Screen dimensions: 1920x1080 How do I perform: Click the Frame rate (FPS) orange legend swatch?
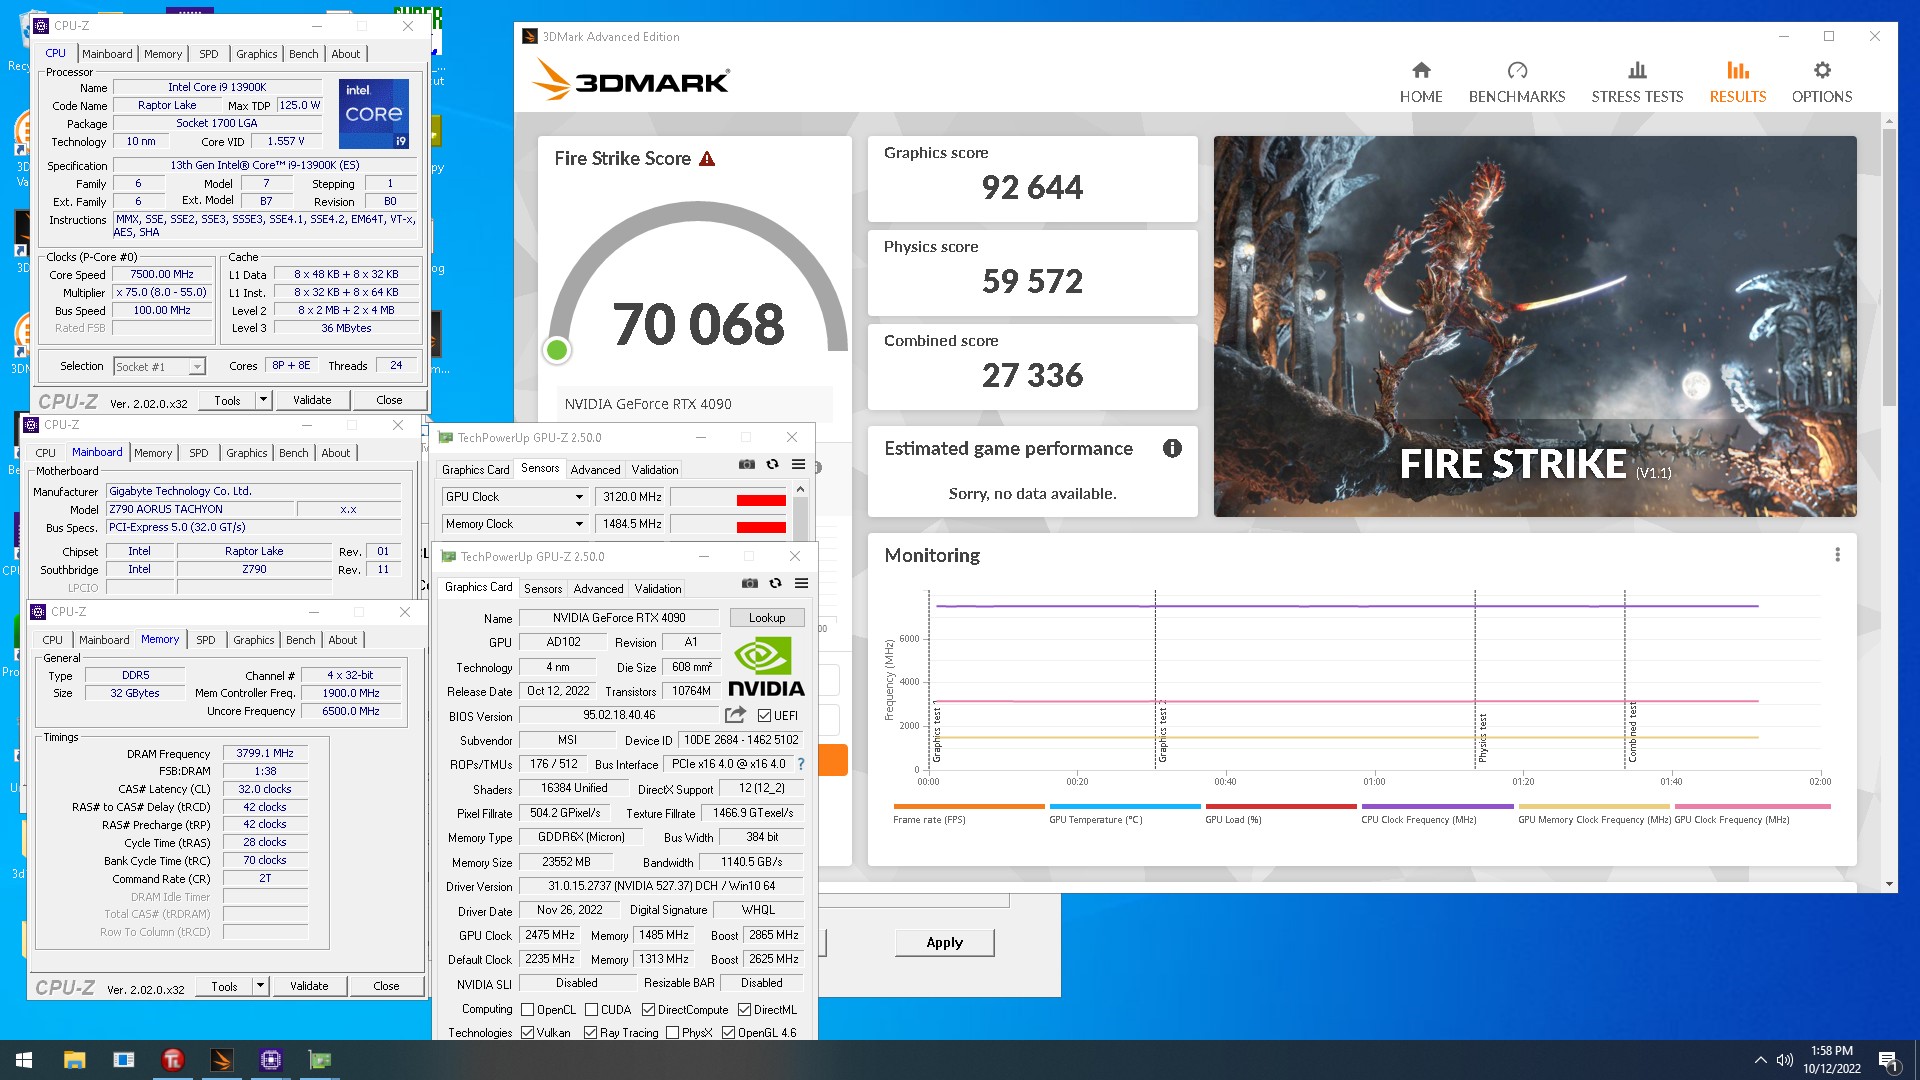[968, 806]
